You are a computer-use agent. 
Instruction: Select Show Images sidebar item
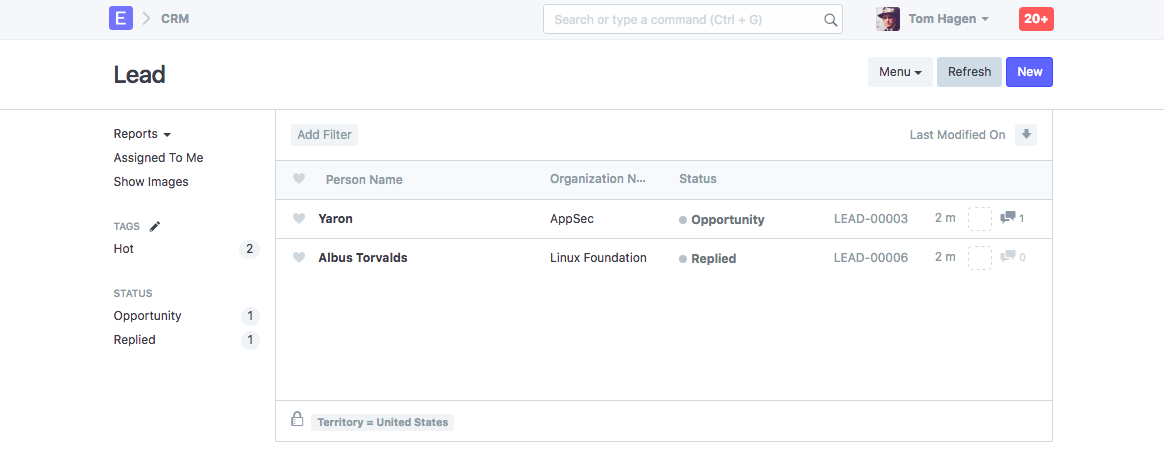click(151, 182)
